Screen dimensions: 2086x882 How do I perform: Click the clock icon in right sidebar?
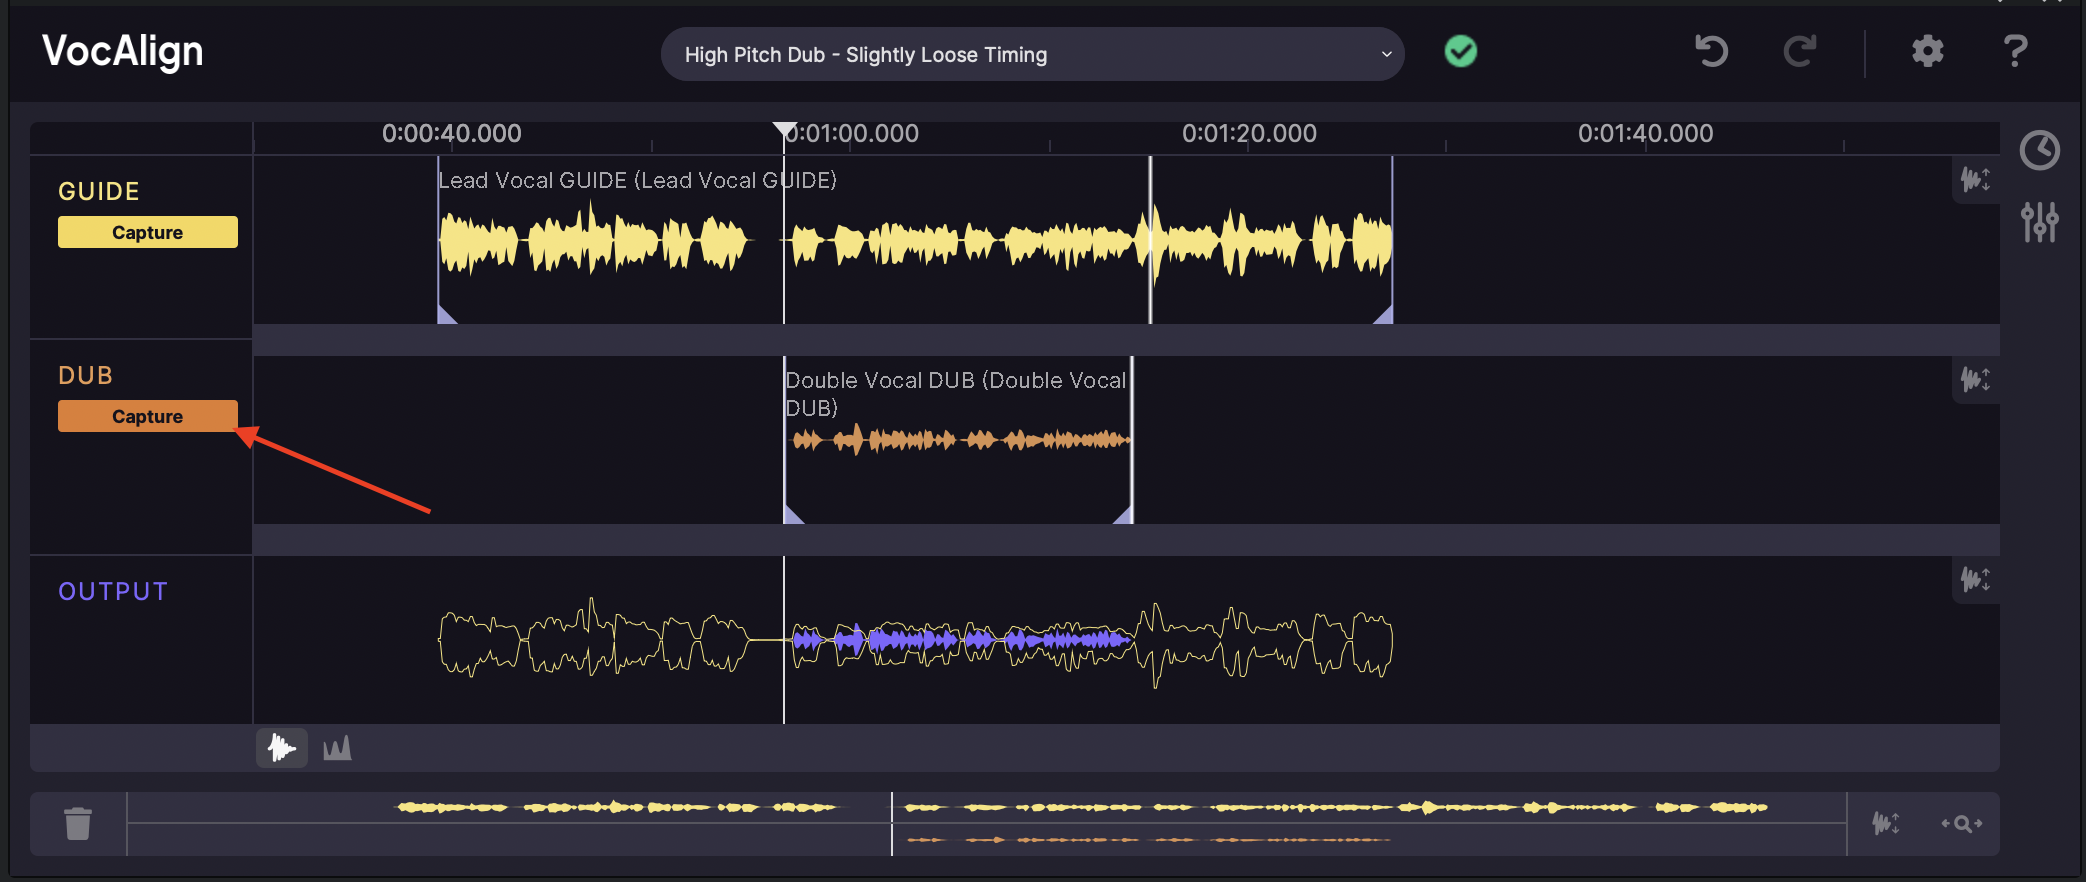coord(2039,151)
